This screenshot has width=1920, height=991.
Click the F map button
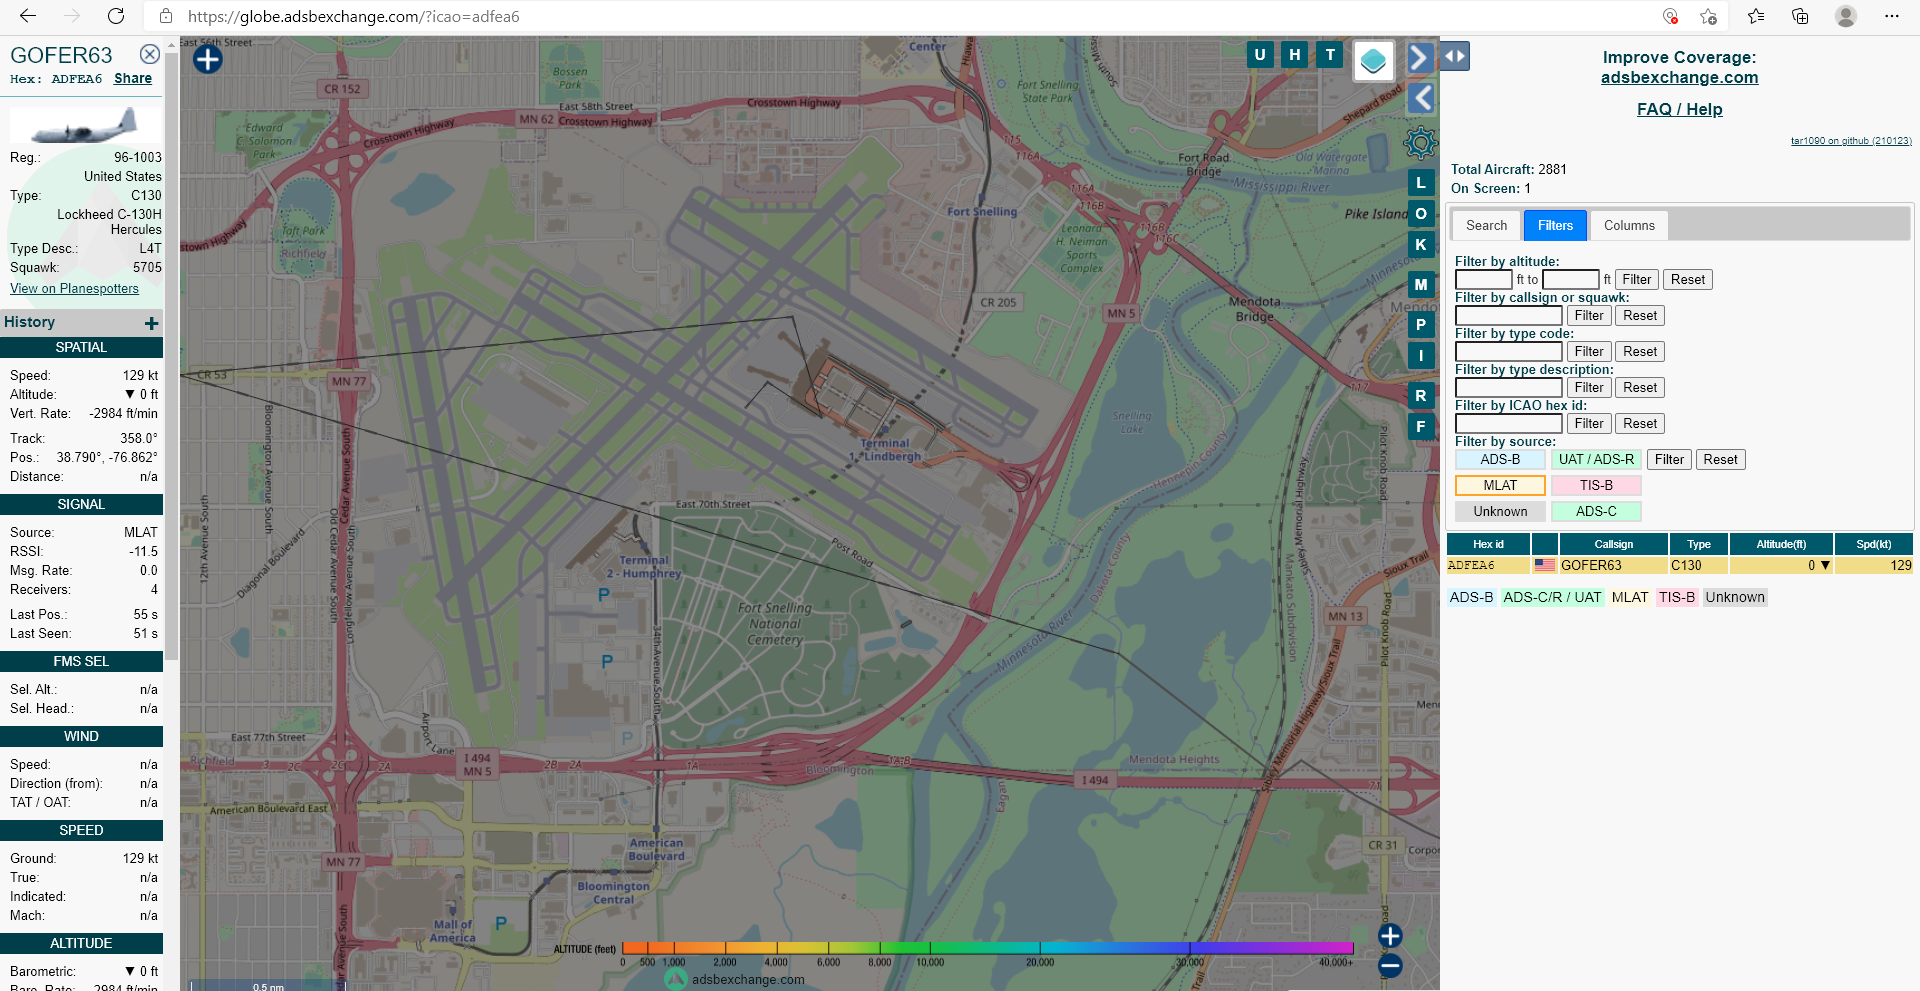(x=1421, y=427)
